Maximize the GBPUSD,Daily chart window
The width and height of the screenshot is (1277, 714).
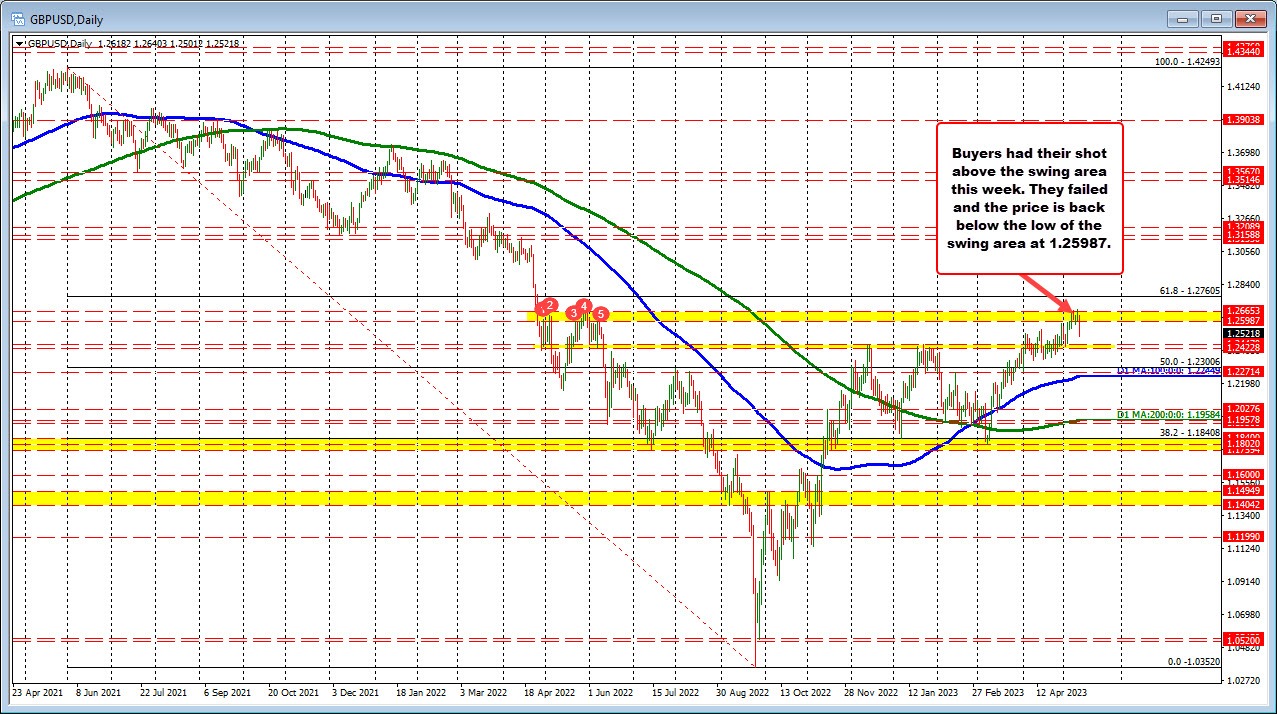click(x=1216, y=18)
